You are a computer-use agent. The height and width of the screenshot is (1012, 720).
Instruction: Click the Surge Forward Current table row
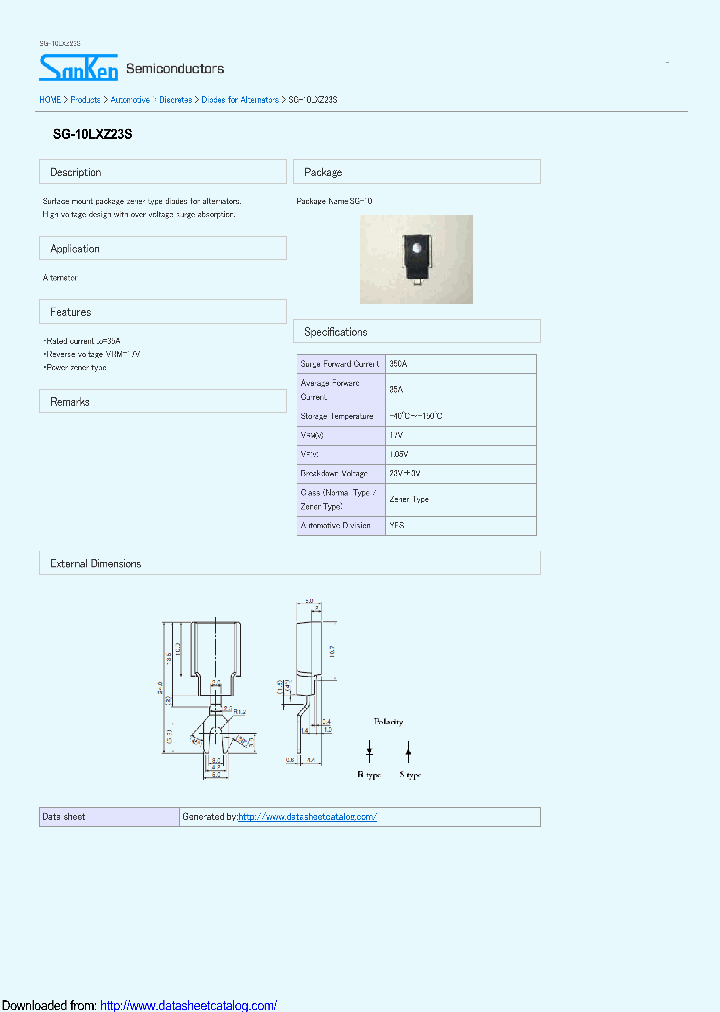pos(416,364)
